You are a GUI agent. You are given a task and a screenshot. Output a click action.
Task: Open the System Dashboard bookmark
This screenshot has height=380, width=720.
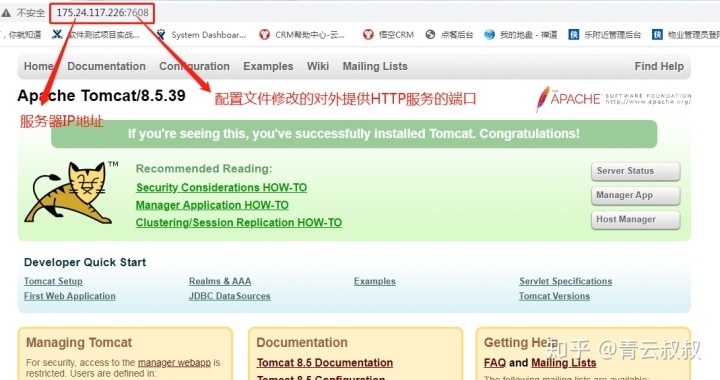click(201, 35)
